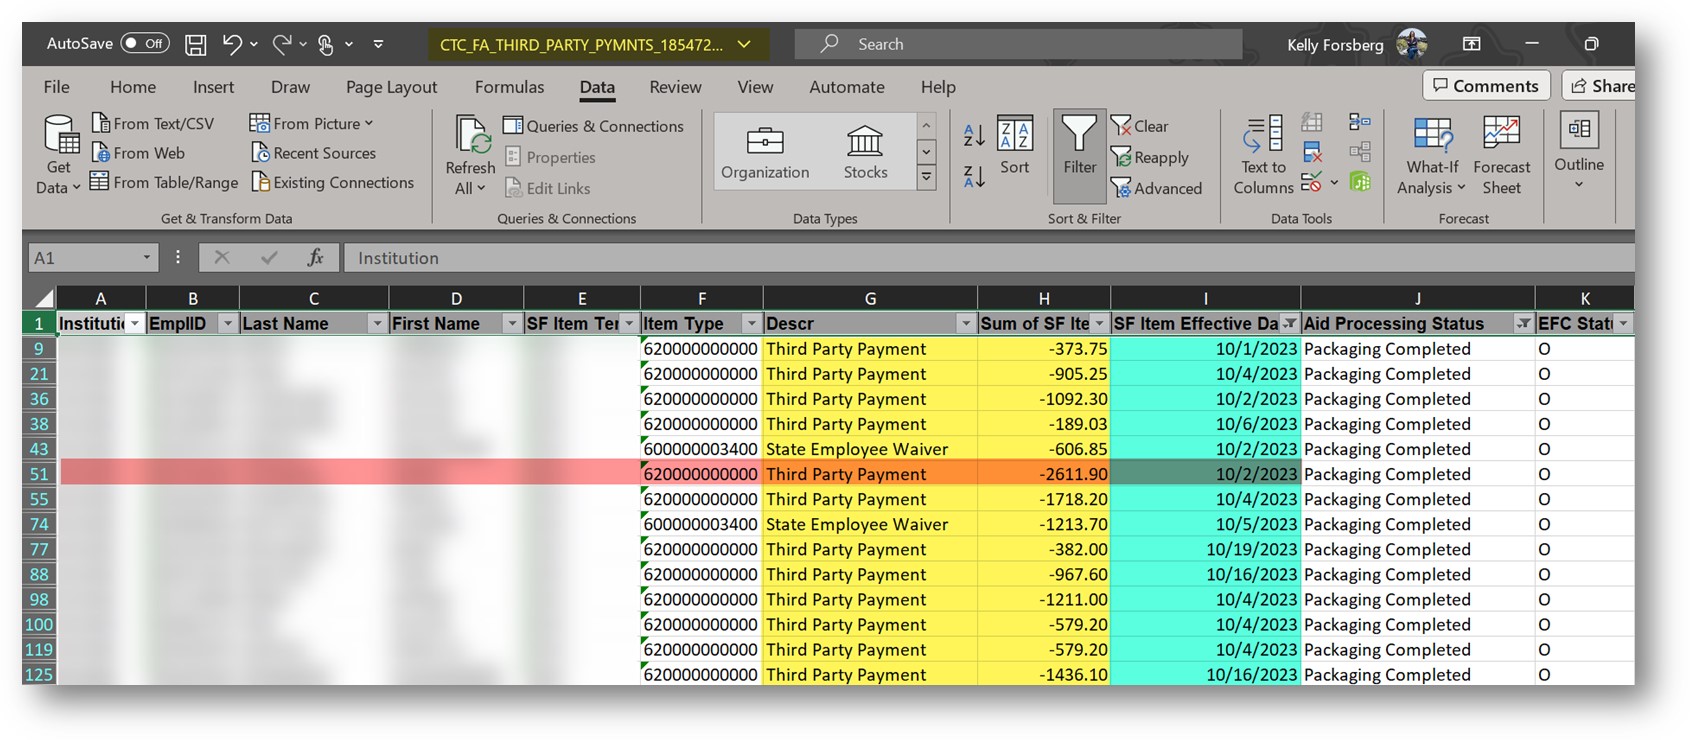Click the formula bar showing Institution

click(x=988, y=258)
